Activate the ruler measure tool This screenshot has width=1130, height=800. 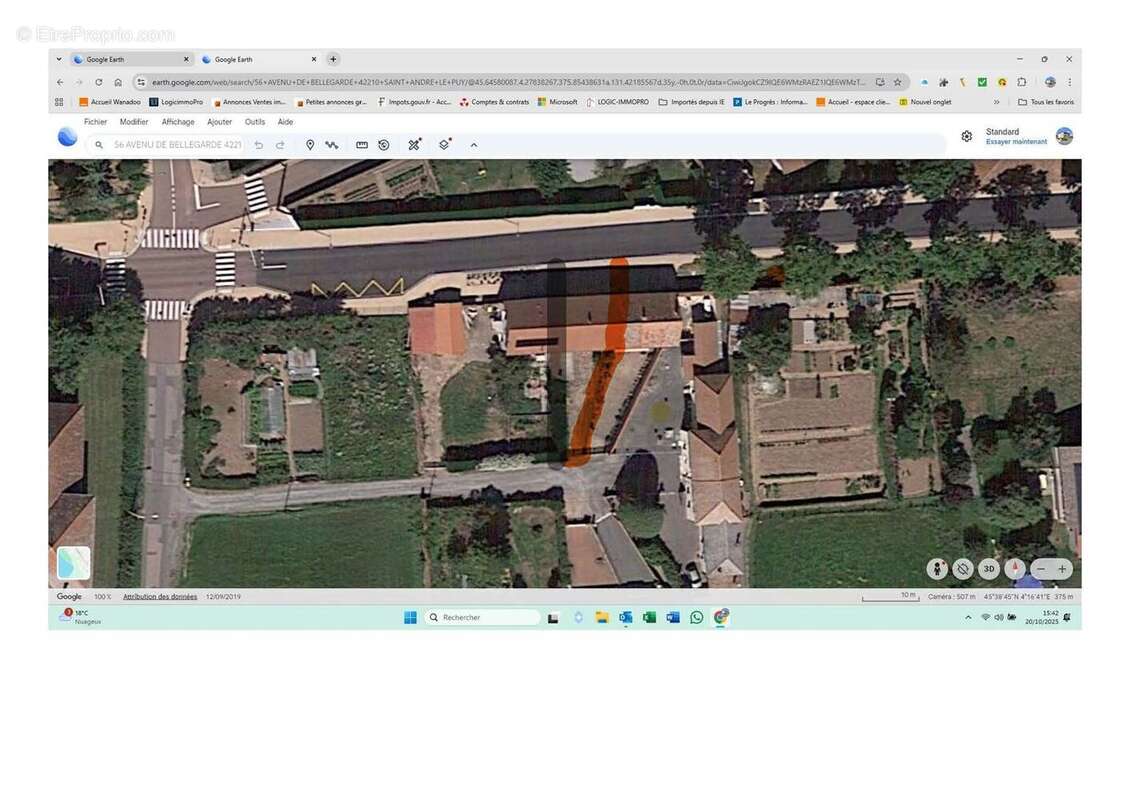(362, 145)
